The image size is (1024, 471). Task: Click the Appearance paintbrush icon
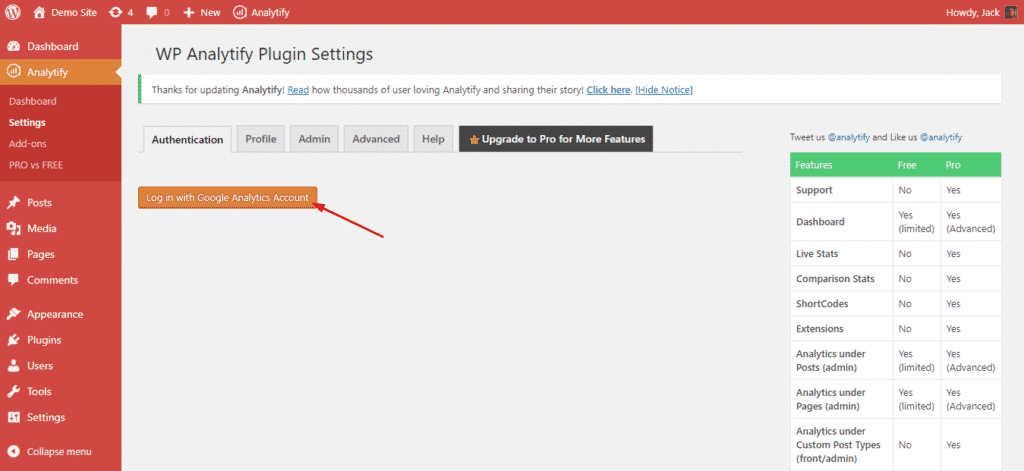13,314
